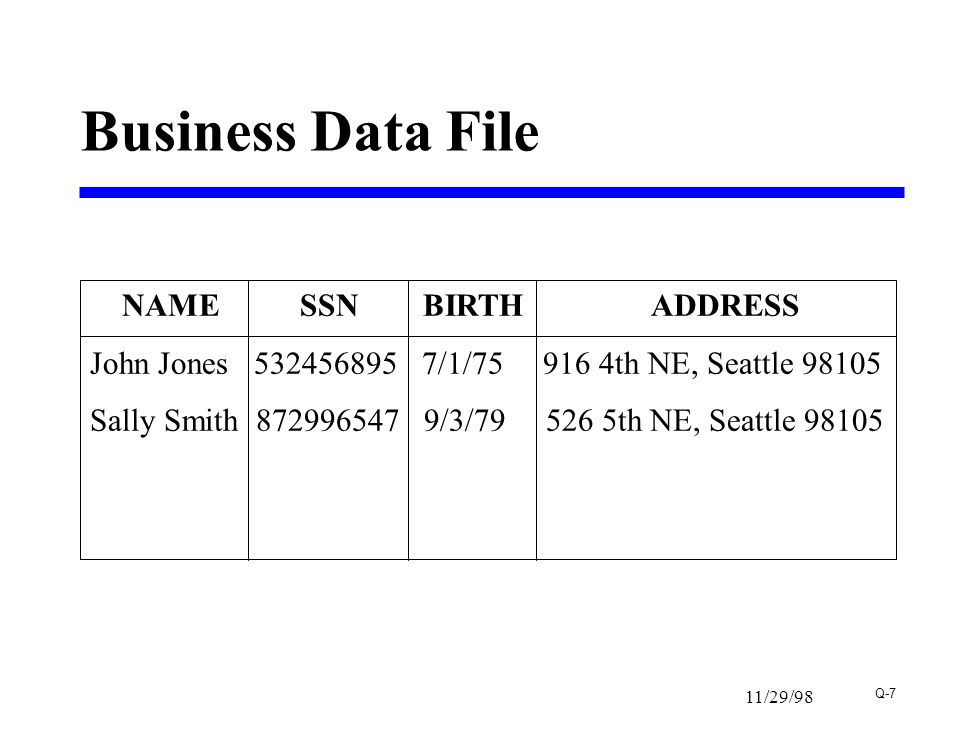Click the Business Data File title

[310, 132]
